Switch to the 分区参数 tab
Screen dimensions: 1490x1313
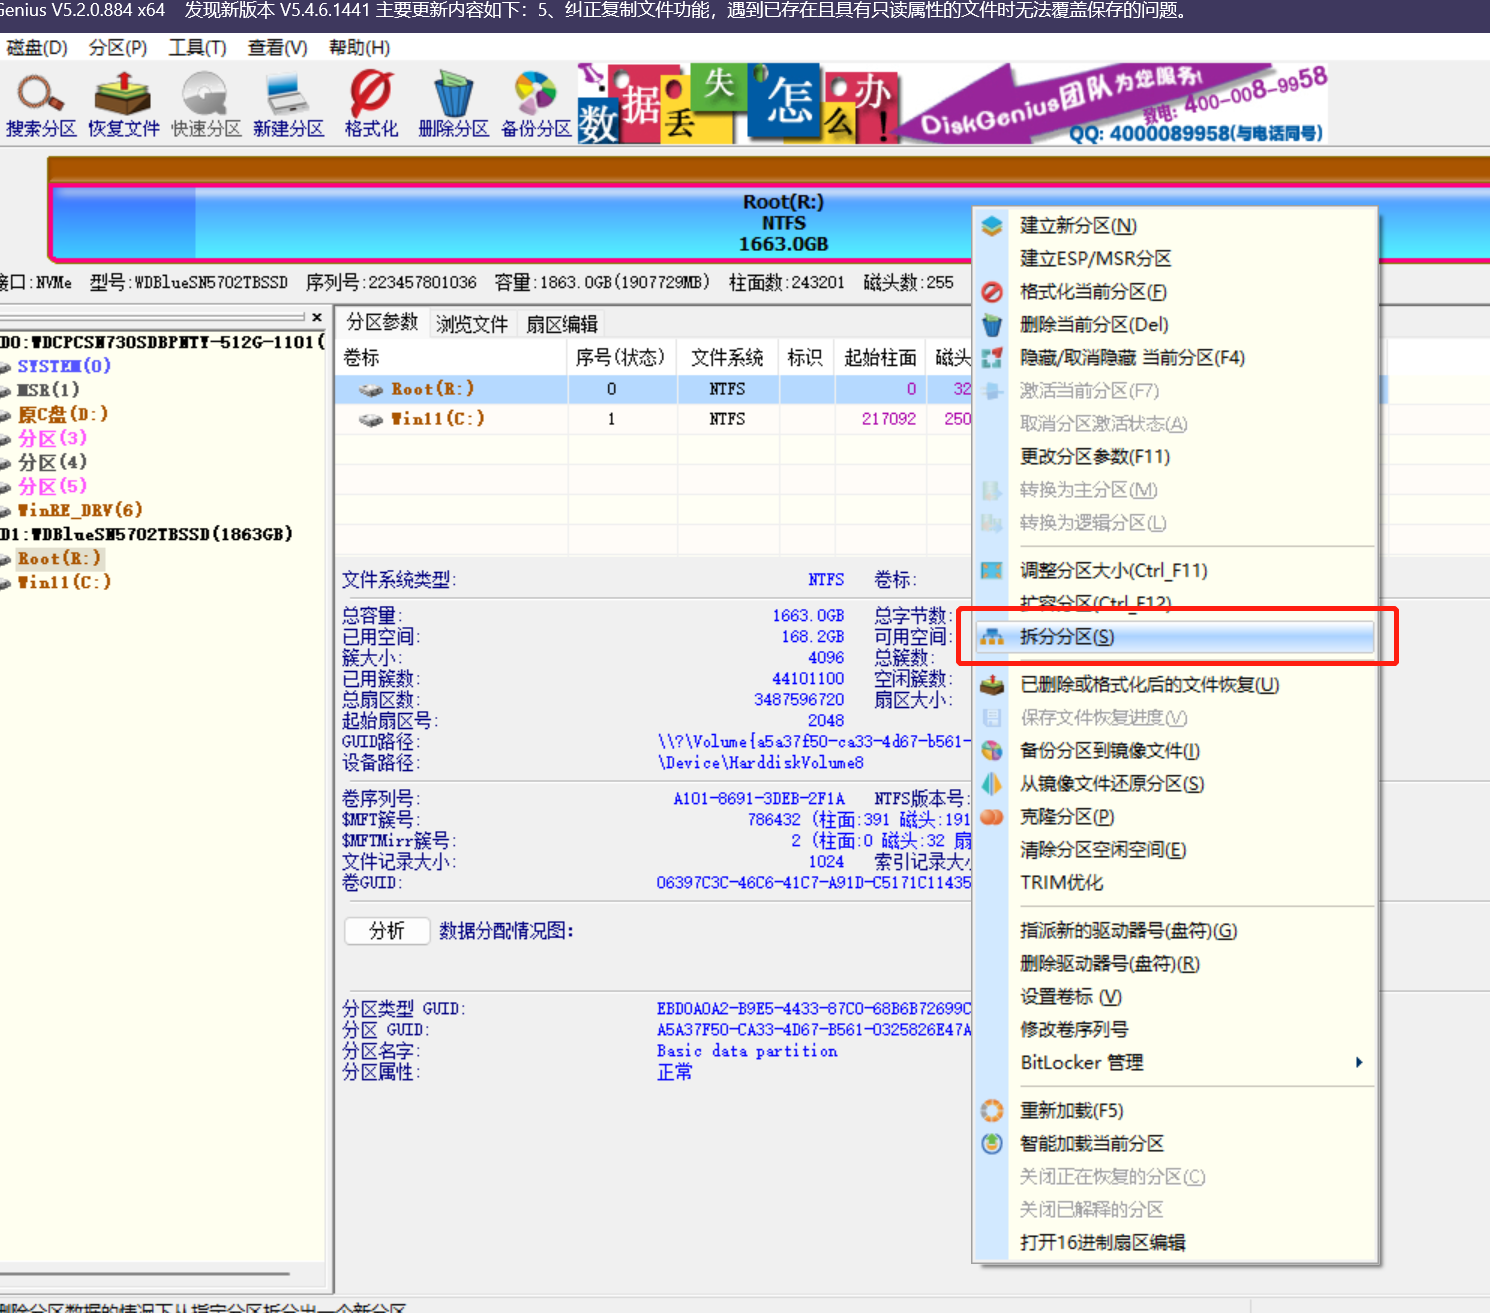click(x=382, y=322)
